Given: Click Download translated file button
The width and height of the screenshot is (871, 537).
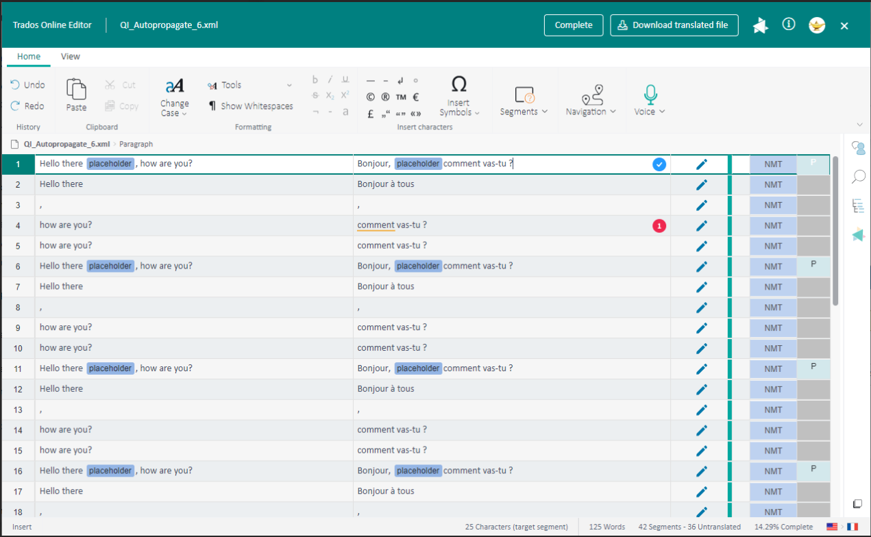Looking at the screenshot, I should pyautogui.click(x=674, y=25).
